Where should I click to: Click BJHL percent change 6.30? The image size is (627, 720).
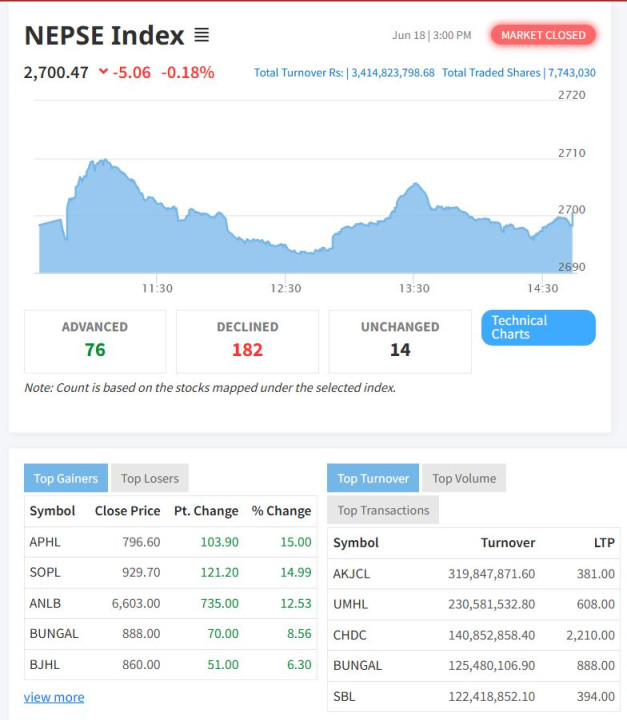tap(299, 664)
